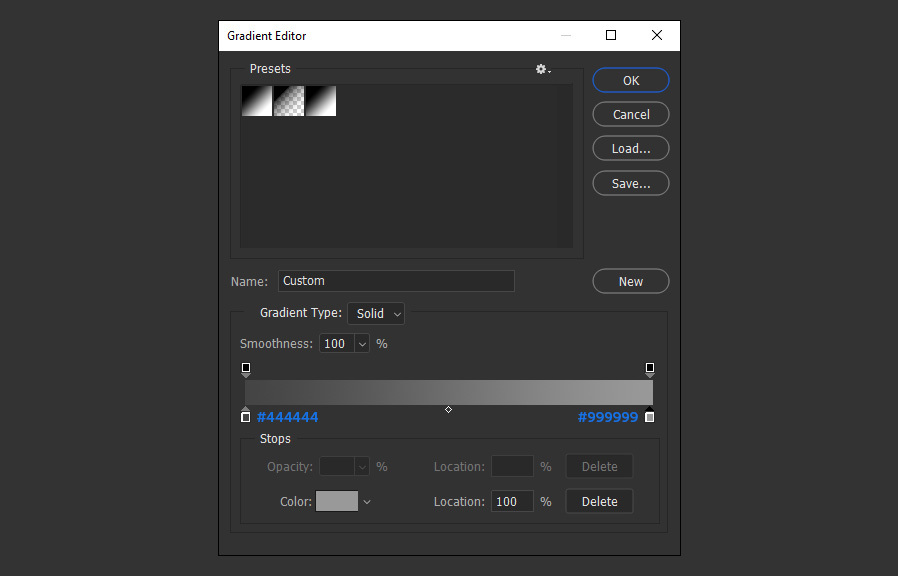Expand the Color dropdown arrow

(x=367, y=502)
